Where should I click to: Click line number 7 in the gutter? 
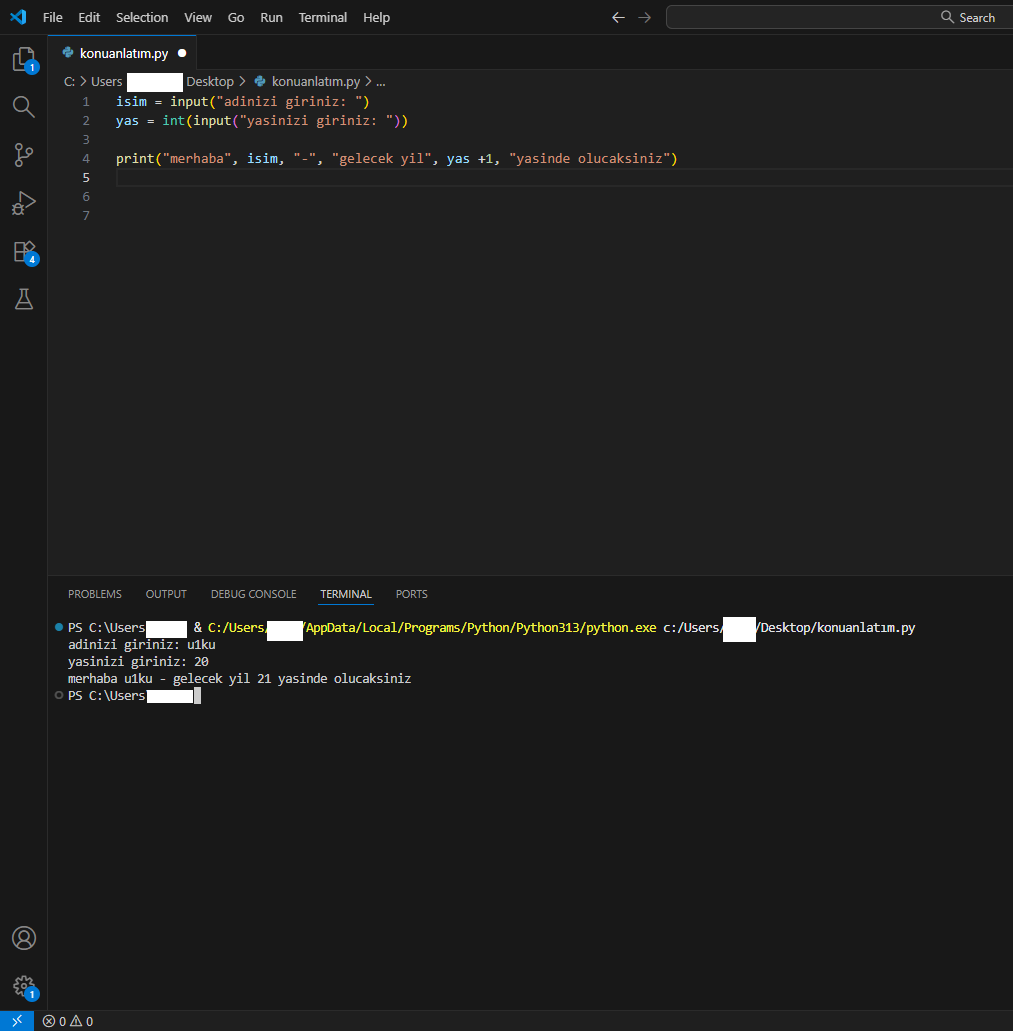(x=86, y=216)
